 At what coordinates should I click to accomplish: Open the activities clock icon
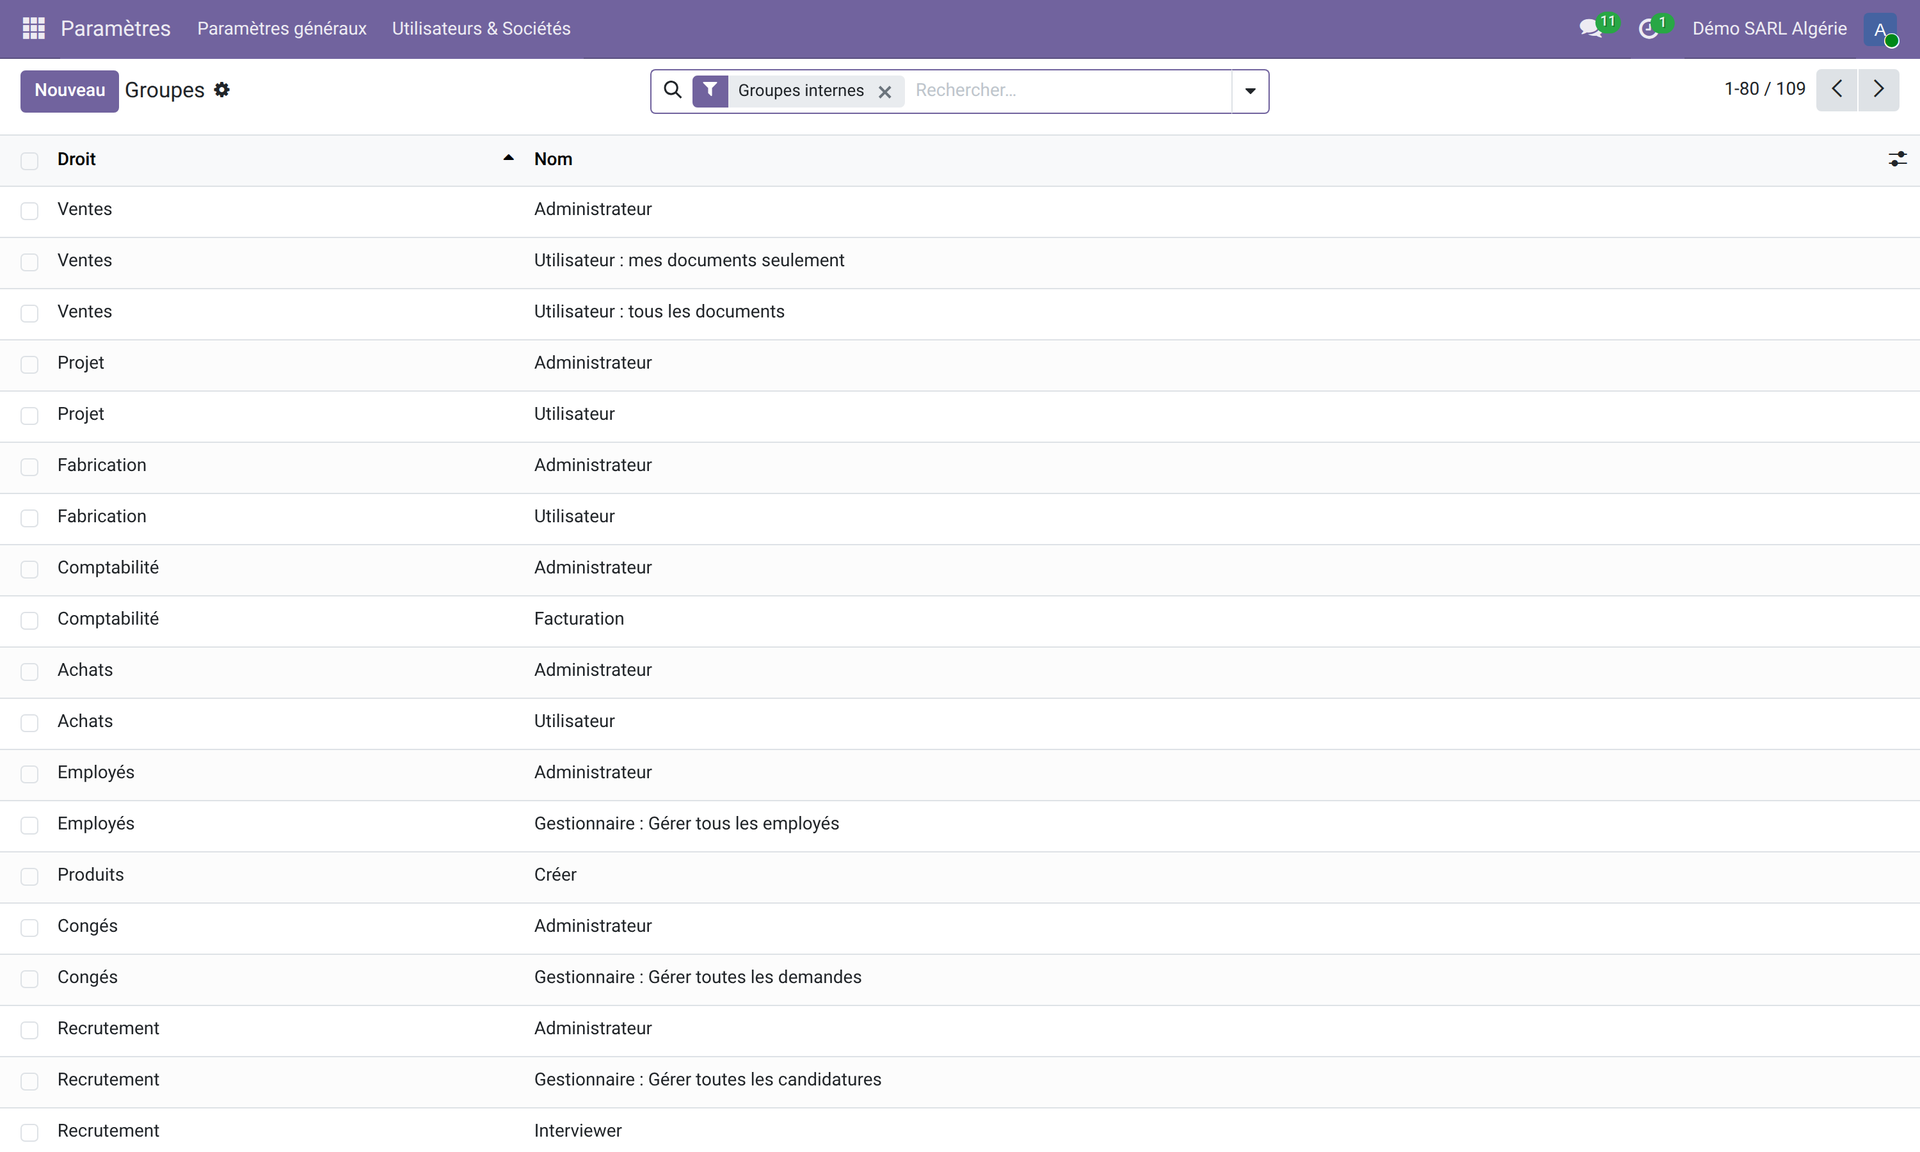(1649, 29)
